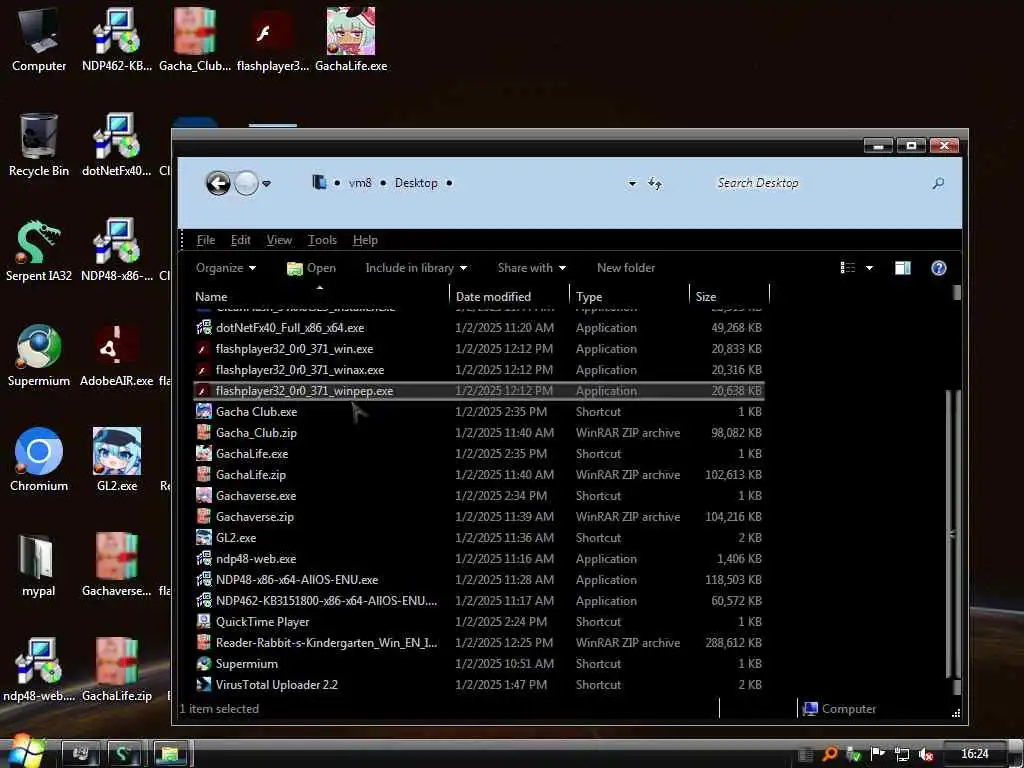Open the Share with dropdown
Viewport: 1024px width, 768px height.
532,268
